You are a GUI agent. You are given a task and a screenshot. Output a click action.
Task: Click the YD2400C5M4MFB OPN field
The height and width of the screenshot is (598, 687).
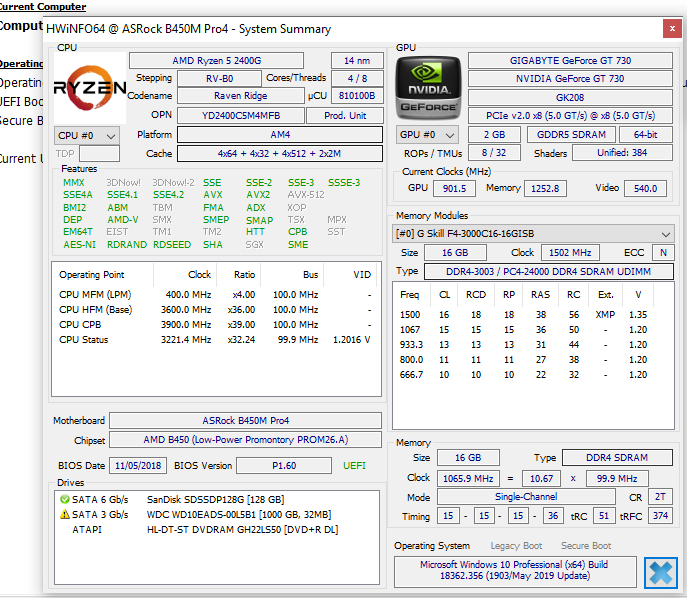pos(241,116)
